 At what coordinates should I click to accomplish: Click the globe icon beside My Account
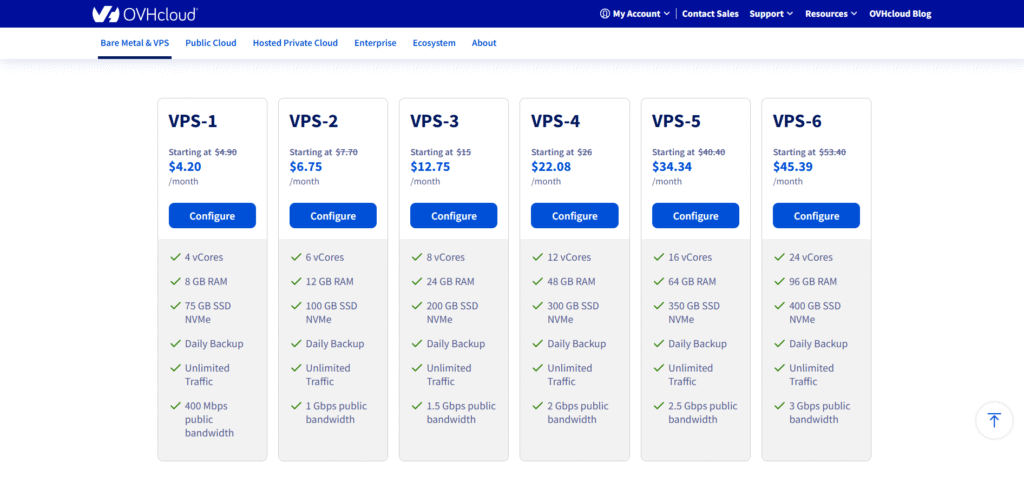(x=604, y=14)
